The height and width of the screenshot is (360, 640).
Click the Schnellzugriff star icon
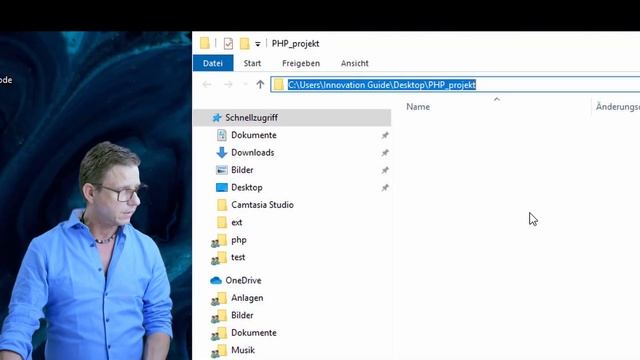point(216,118)
